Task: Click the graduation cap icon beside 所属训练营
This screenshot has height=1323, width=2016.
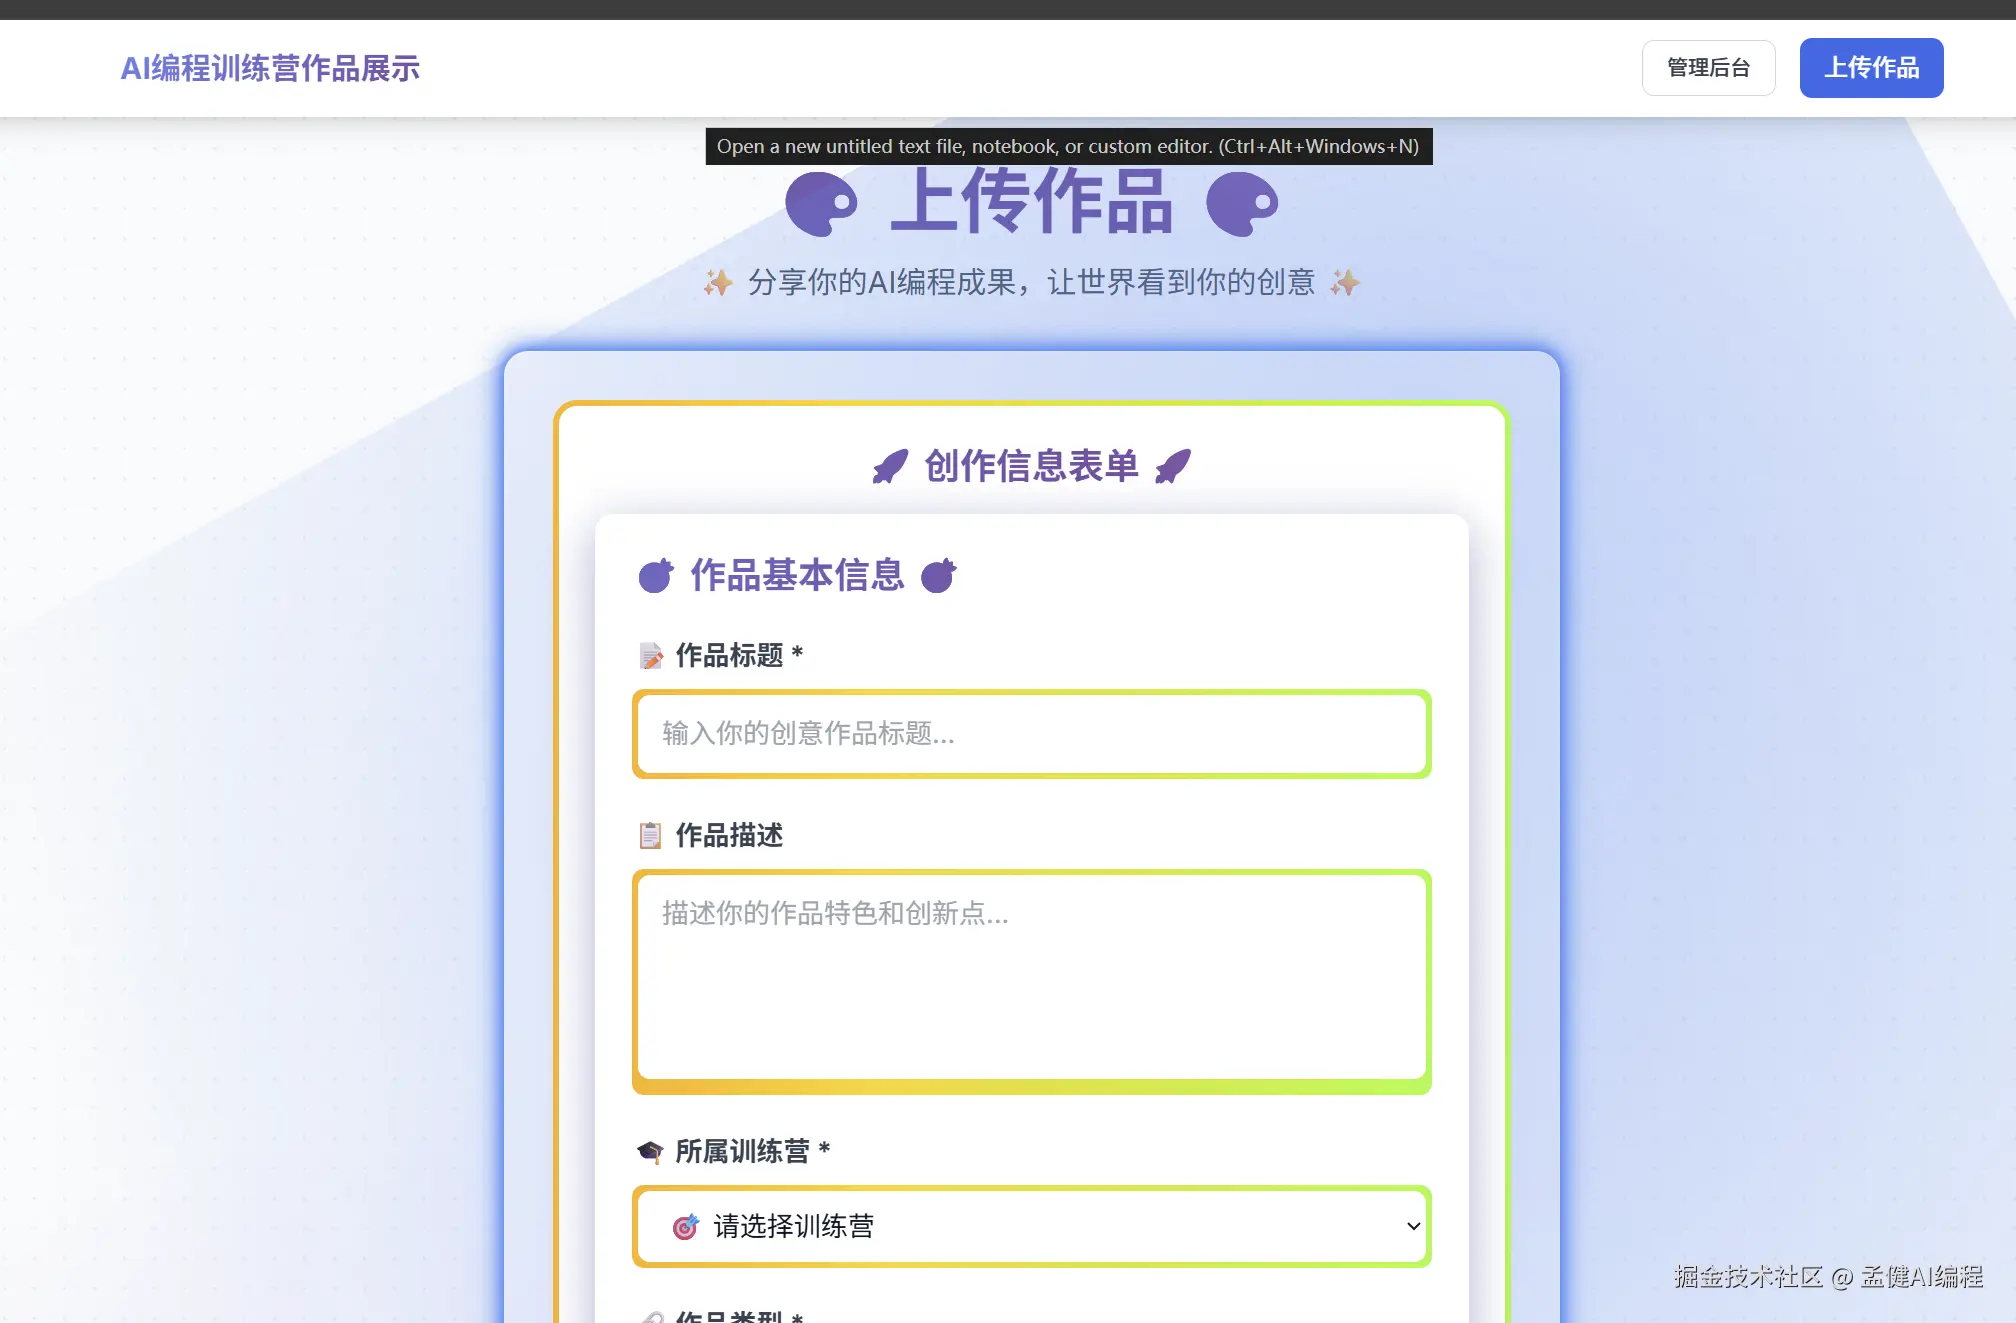Action: coord(650,1152)
